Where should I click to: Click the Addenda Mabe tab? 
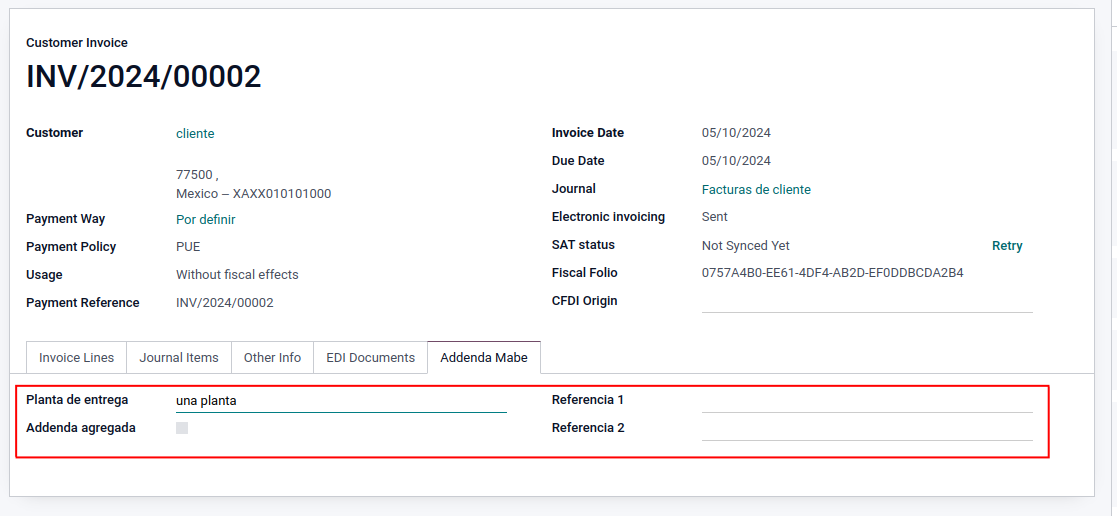(484, 357)
